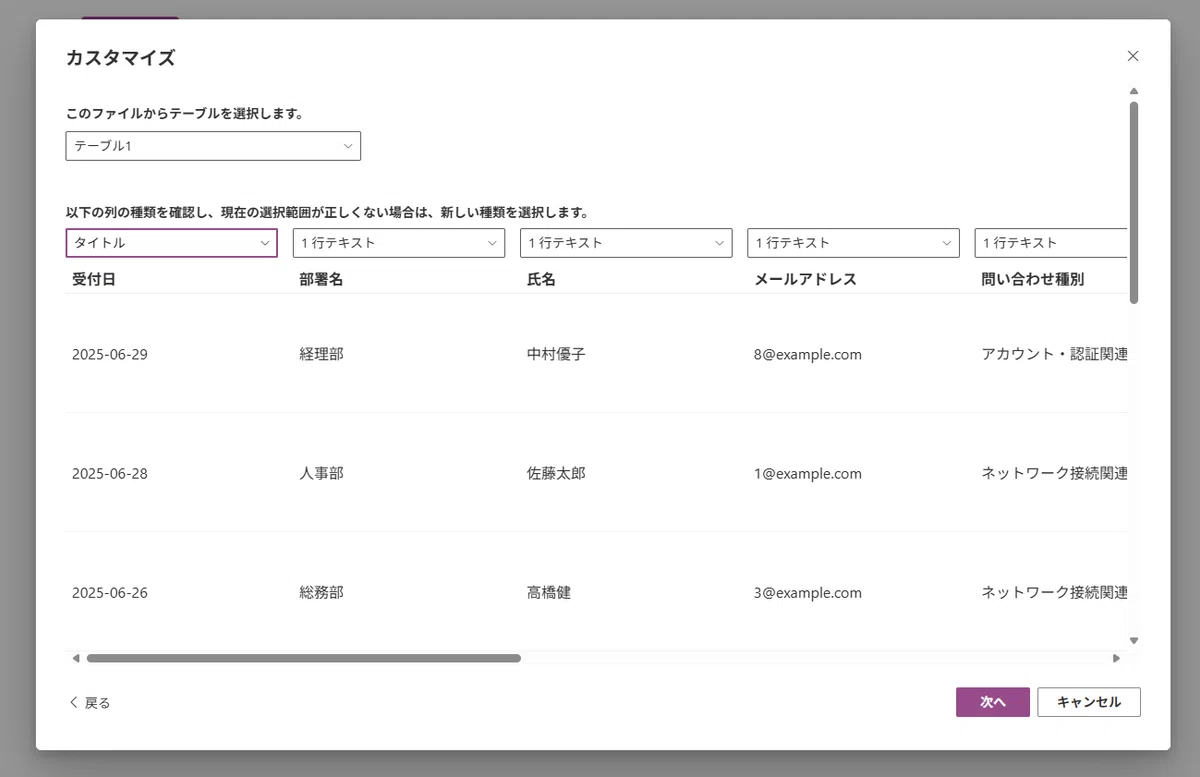Change column type dropdown above 氏名
The width and height of the screenshot is (1200, 777).
pyautogui.click(x=626, y=243)
